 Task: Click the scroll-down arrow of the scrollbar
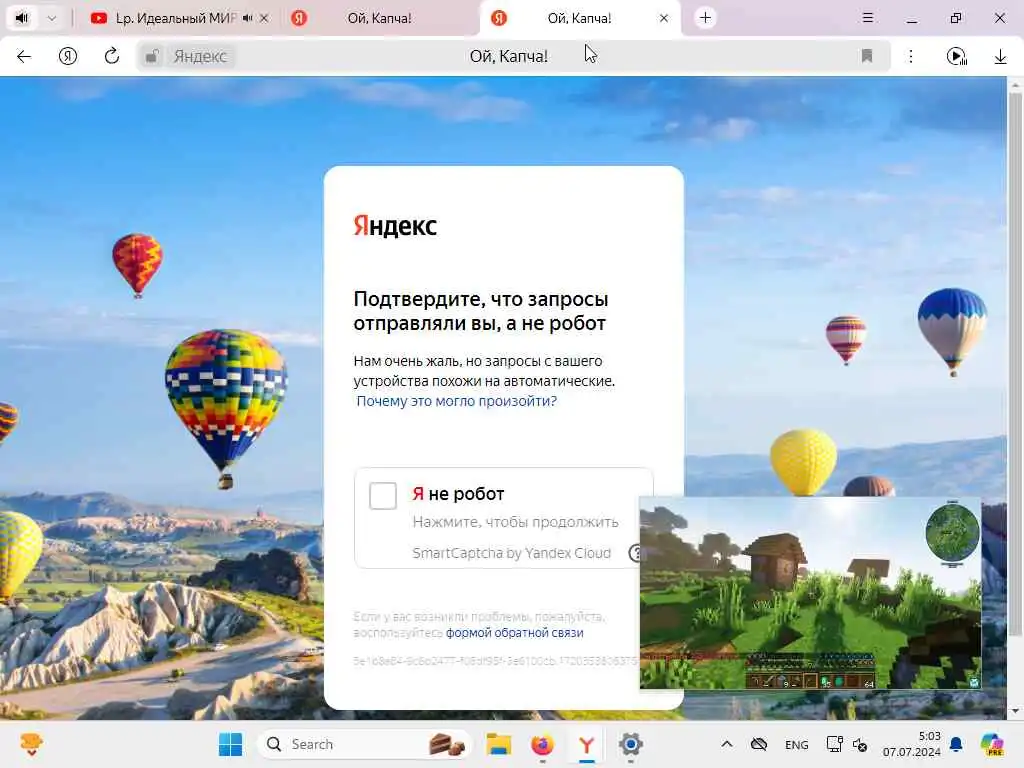point(1015,711)
